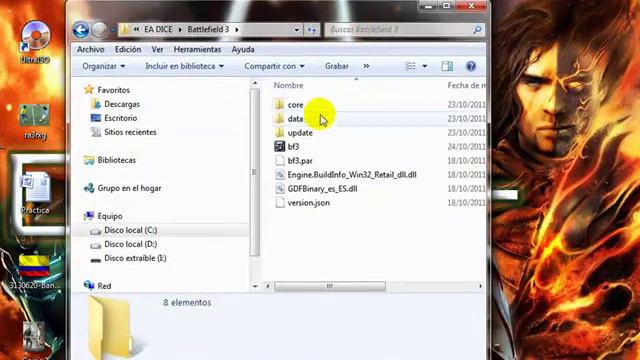Image resolution: width=640 pixels, height=360 pixels.
Task: Click file list scroll left arrow
Action: point(268,286)
